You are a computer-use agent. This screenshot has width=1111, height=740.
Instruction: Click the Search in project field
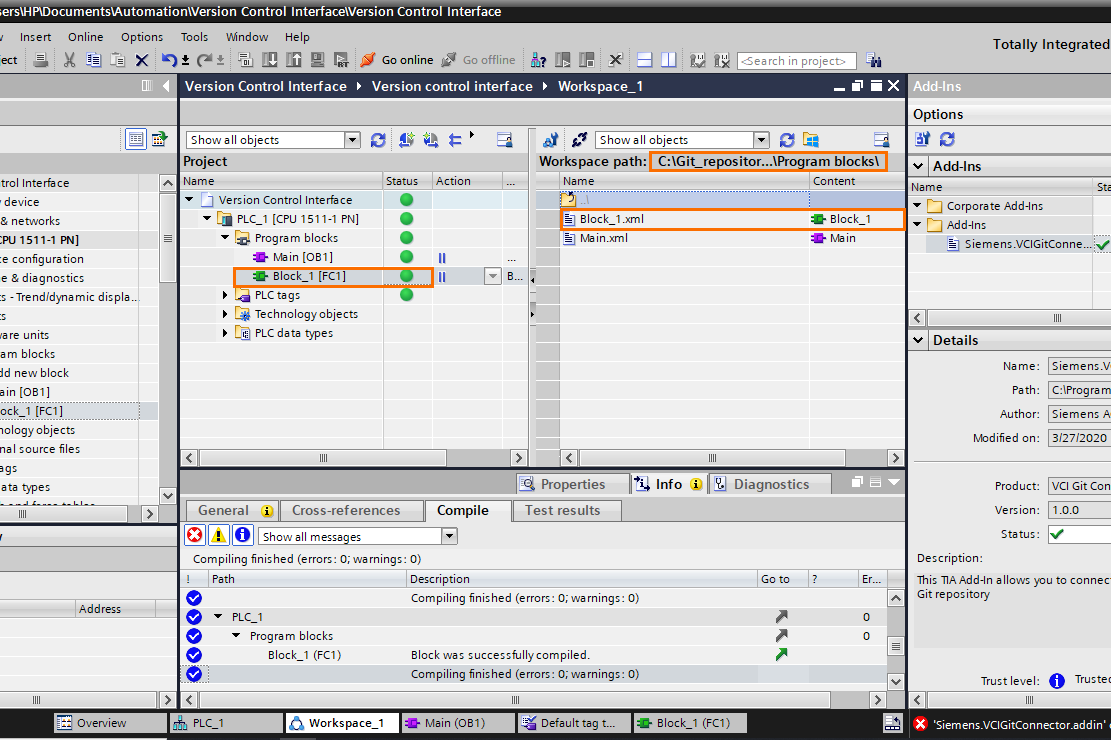click(796, 61)
